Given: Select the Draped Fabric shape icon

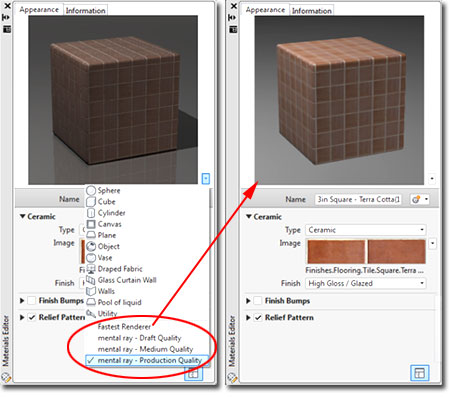Looking at the screenshot, I should (91, 269).
